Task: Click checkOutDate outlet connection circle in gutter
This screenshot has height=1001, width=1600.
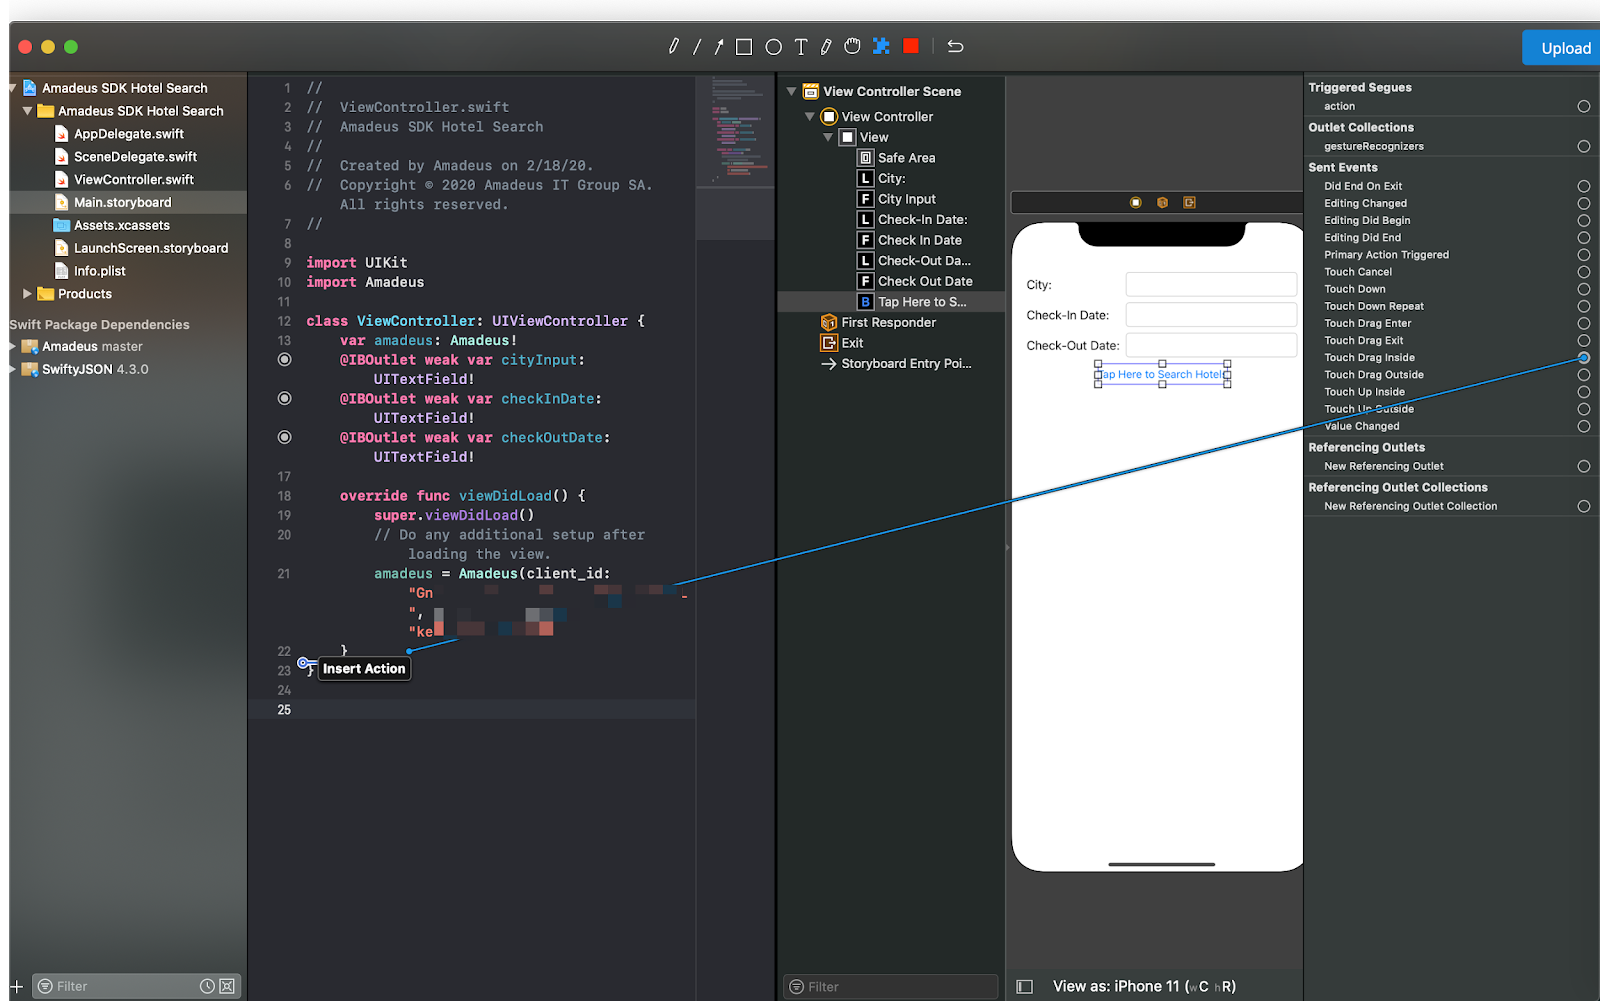Action: 285,437
